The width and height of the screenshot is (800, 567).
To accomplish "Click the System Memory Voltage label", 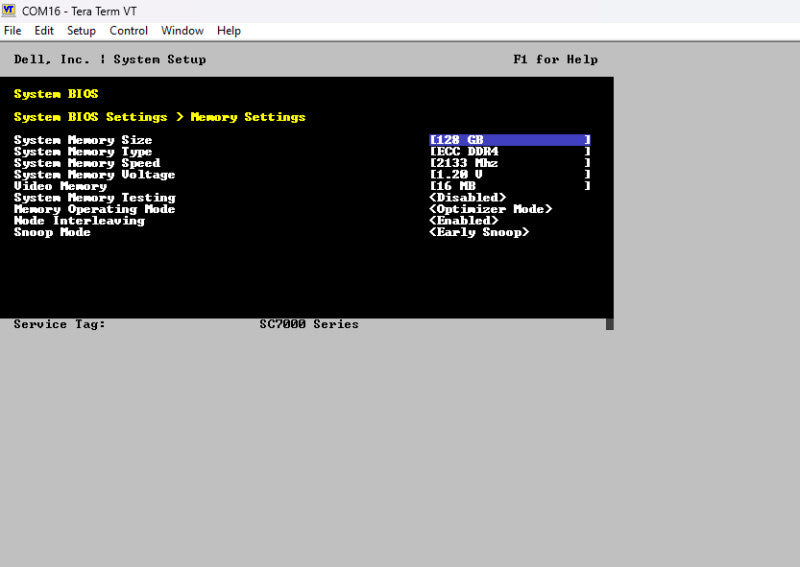I will [x=94, y=175].
